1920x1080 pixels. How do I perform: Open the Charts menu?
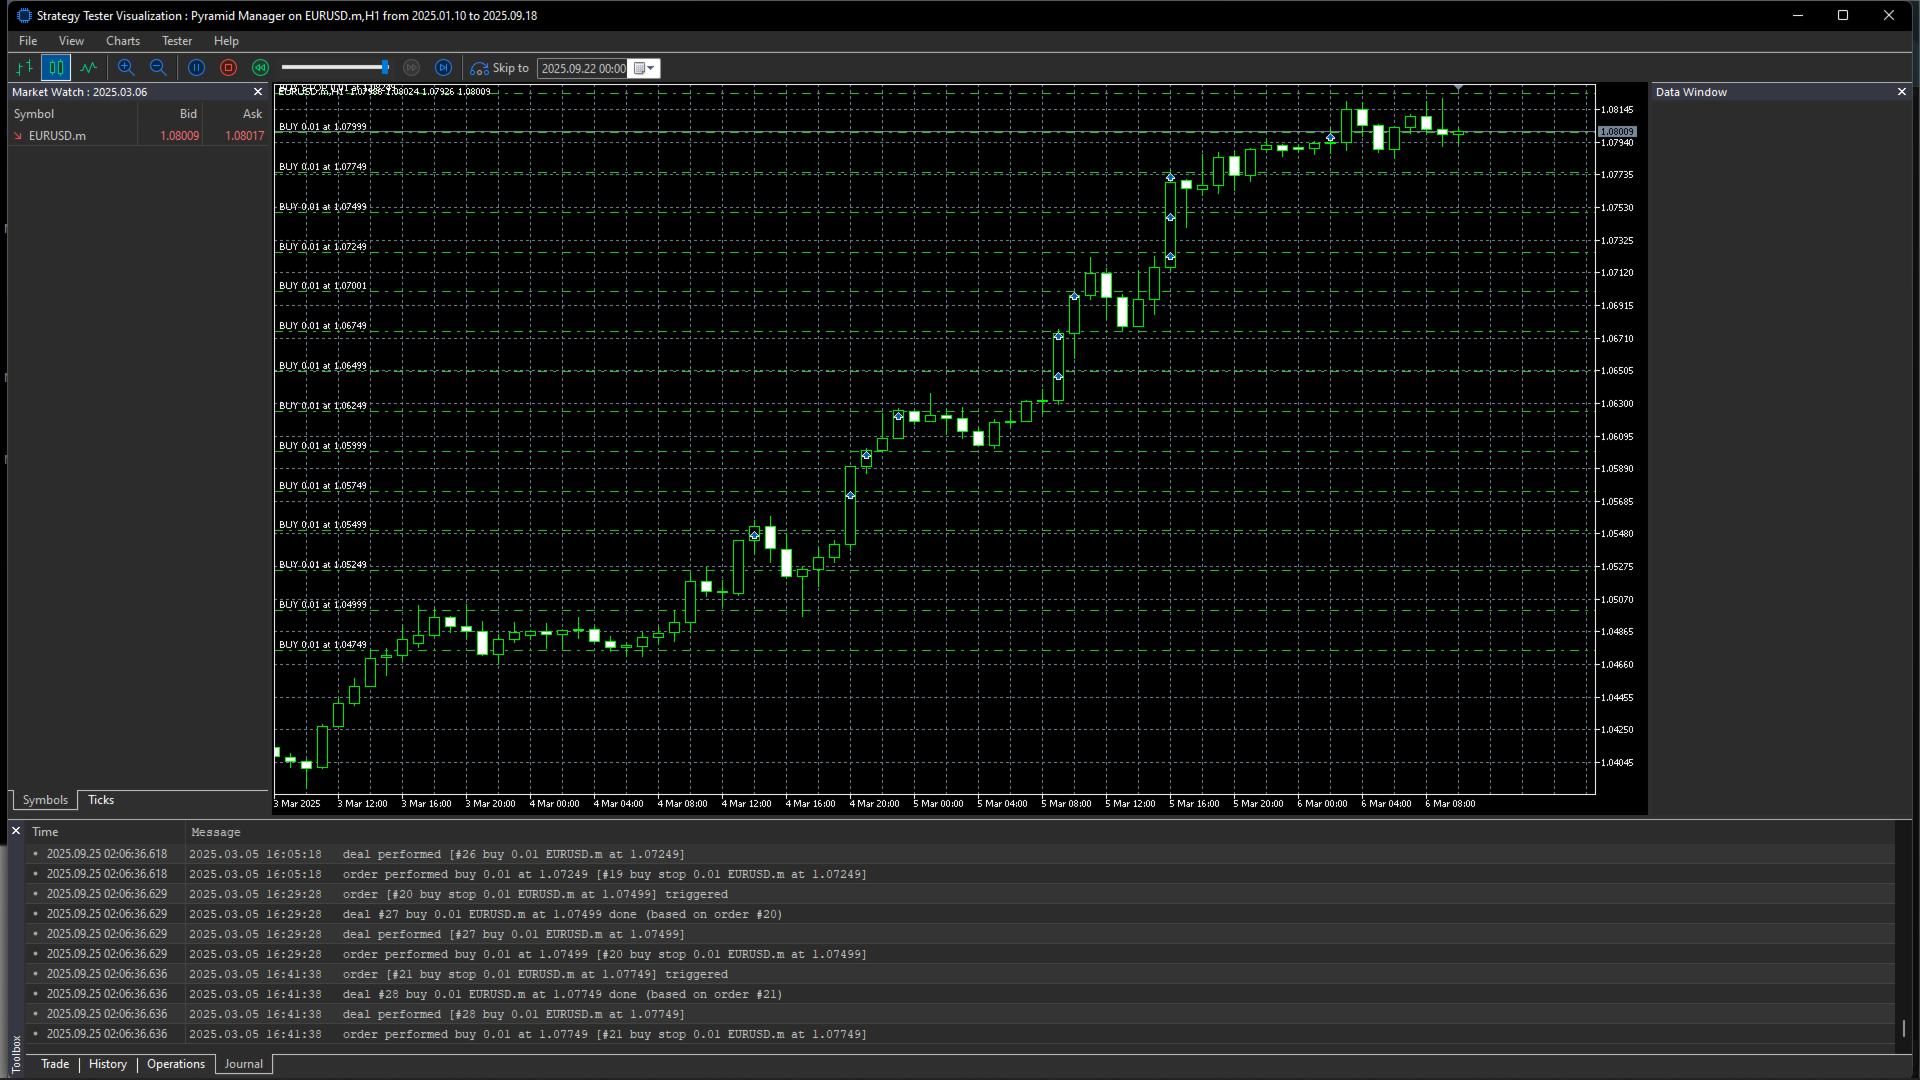pyautogui.click(x=123, y=41)
